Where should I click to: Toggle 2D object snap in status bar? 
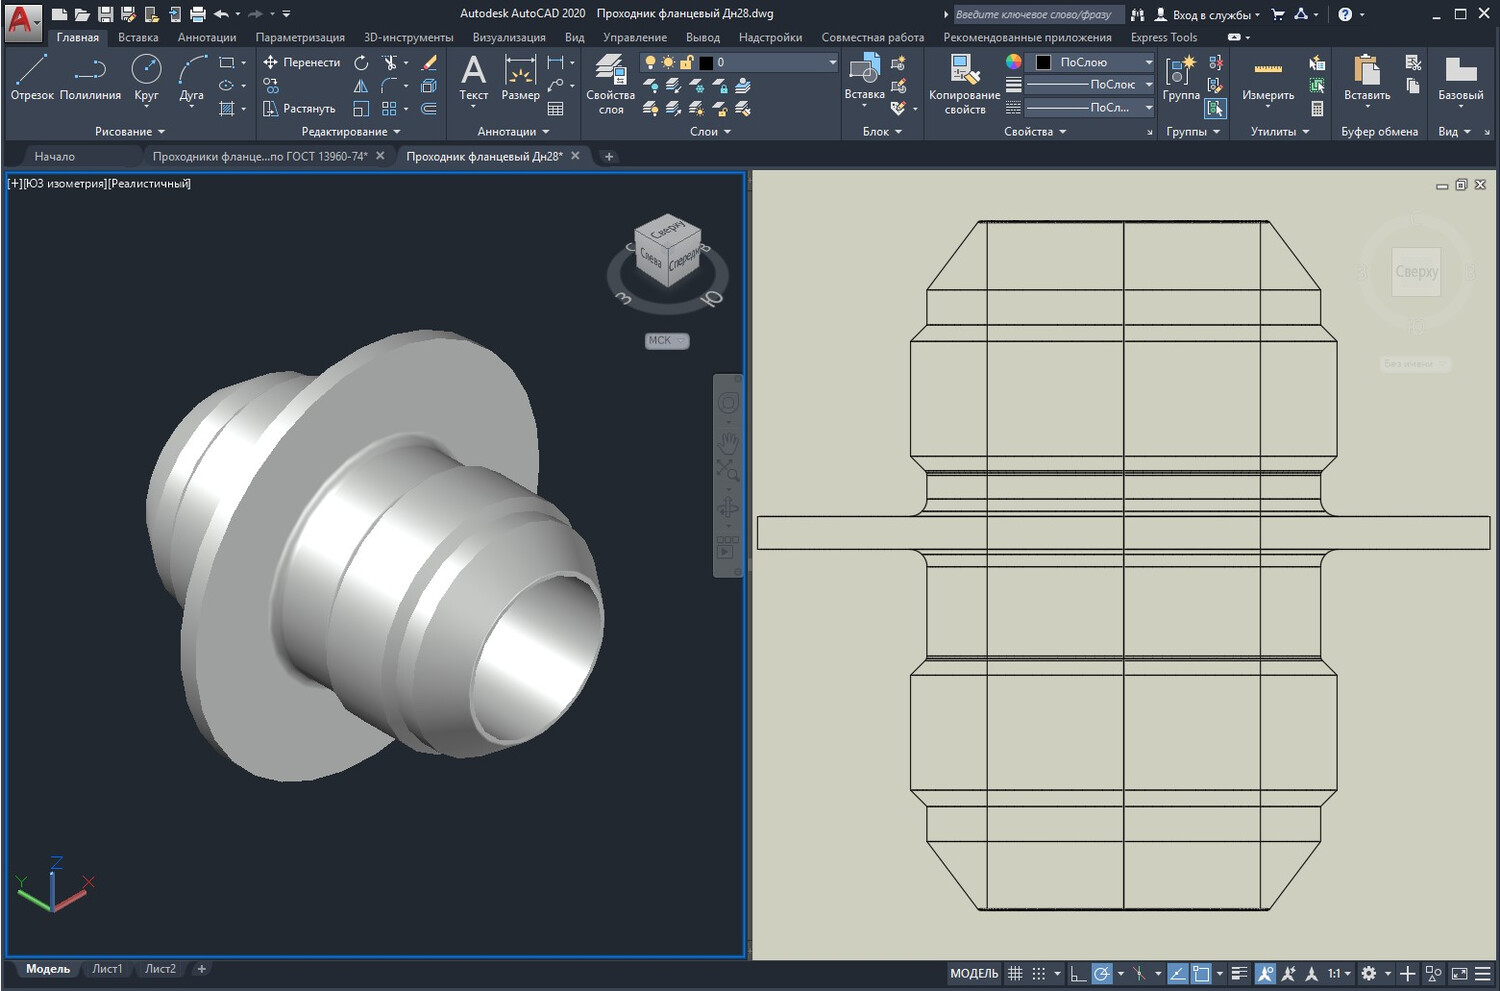pos(1201,973)
